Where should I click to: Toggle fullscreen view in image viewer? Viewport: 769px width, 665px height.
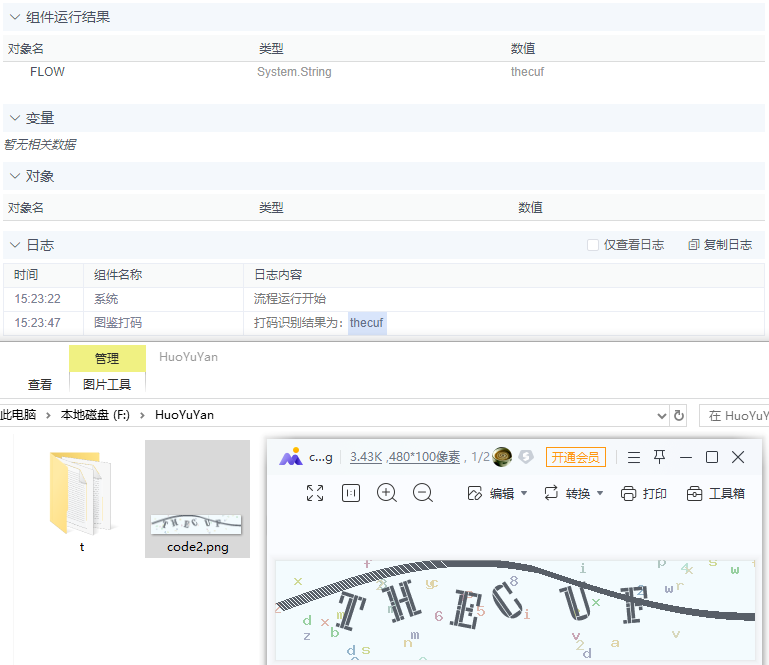pyautogui.click(x=315, y=493)
